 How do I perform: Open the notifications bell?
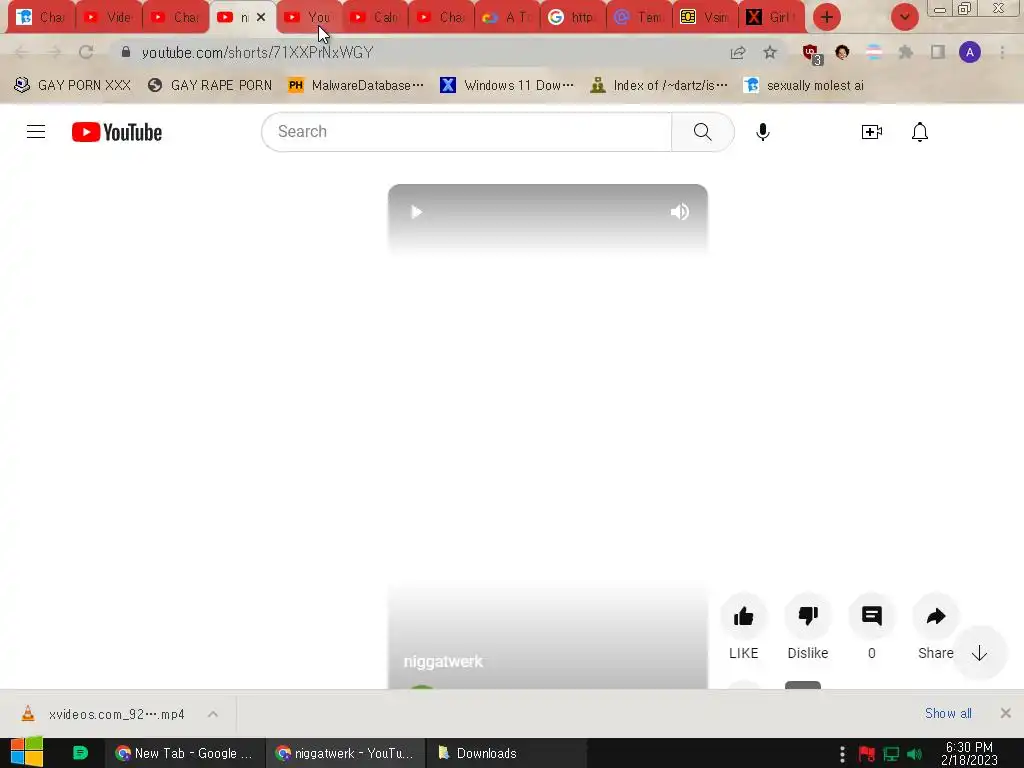(920, 132)
